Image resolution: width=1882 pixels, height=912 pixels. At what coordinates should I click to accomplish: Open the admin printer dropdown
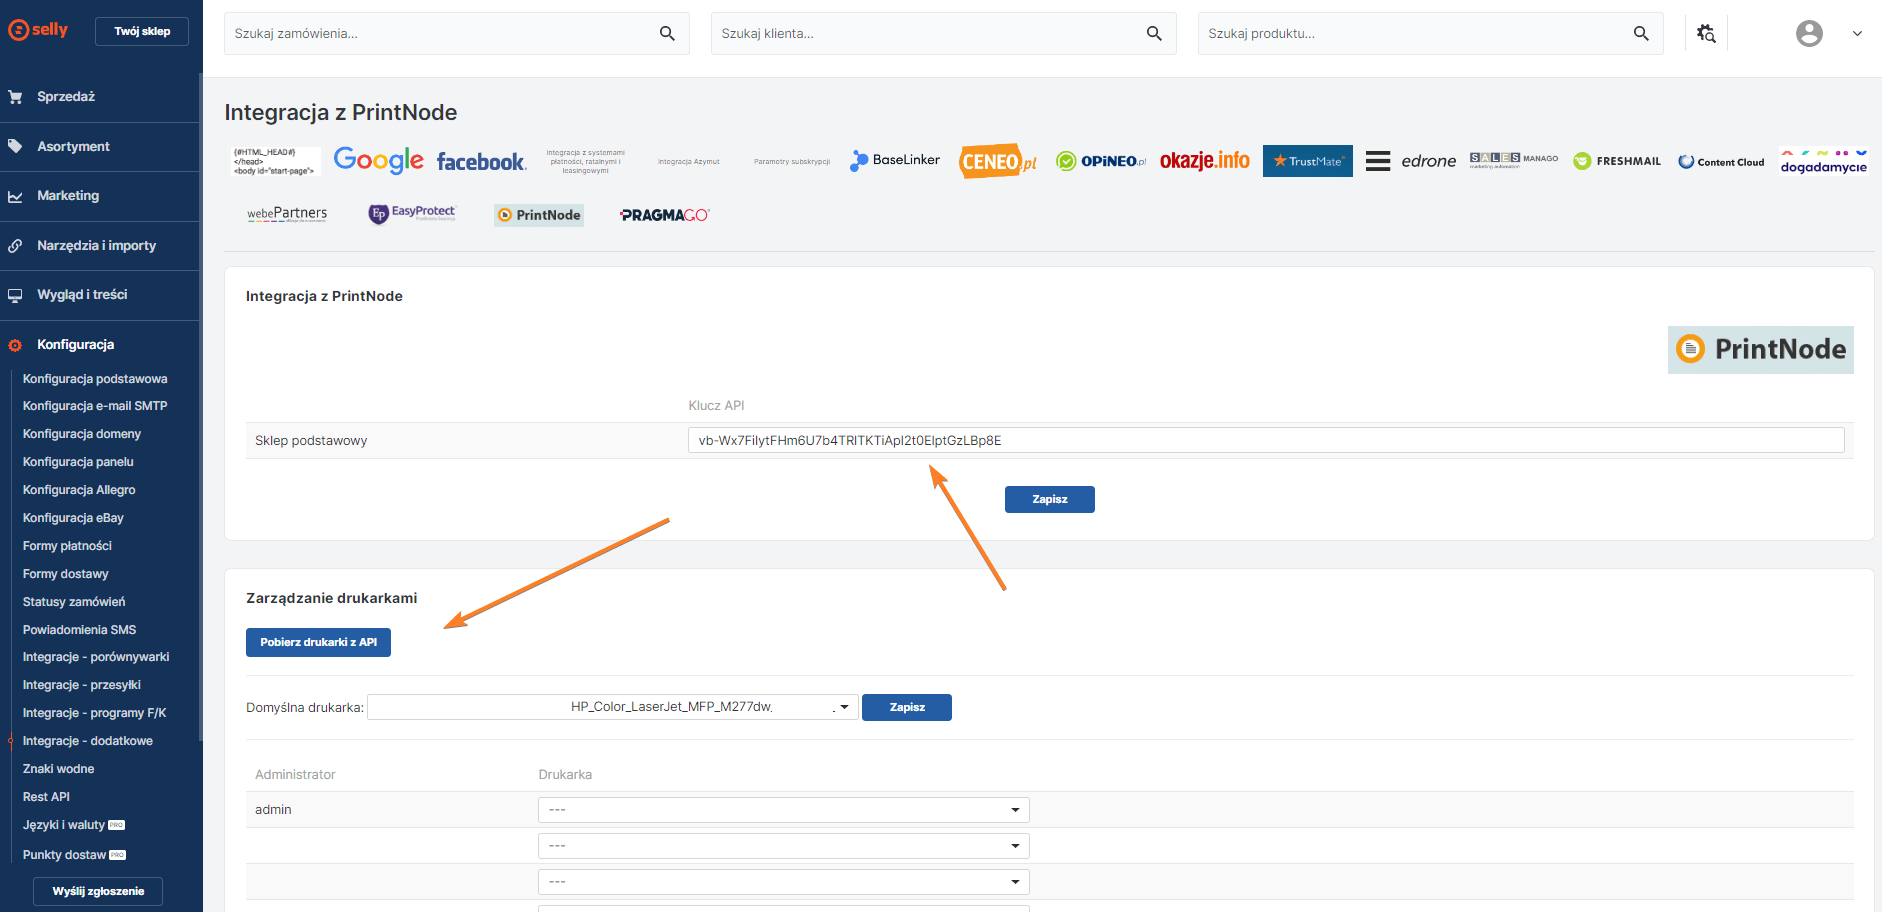coord(783,810)
